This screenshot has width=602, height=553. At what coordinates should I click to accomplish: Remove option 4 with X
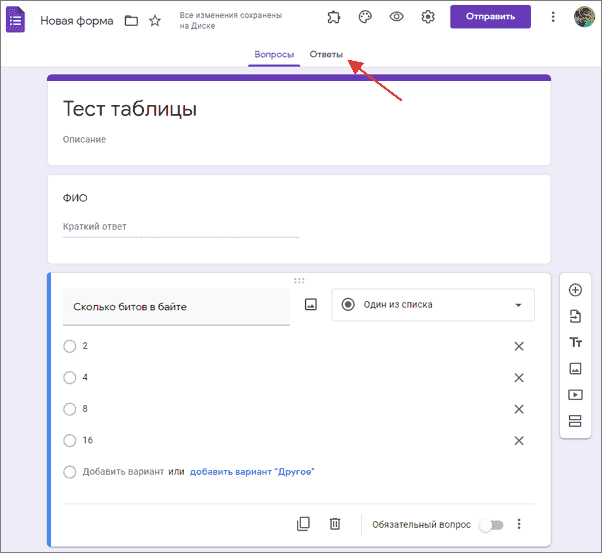[x=519, y=378]
